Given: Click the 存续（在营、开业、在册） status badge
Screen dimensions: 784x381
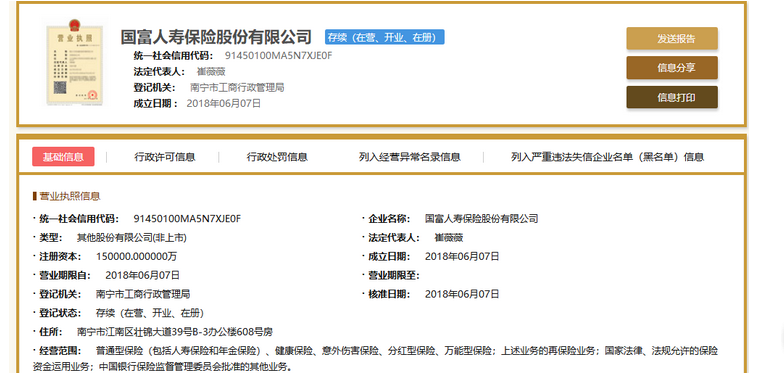Looking at the screenshot, I should click(x=384, y=37).
